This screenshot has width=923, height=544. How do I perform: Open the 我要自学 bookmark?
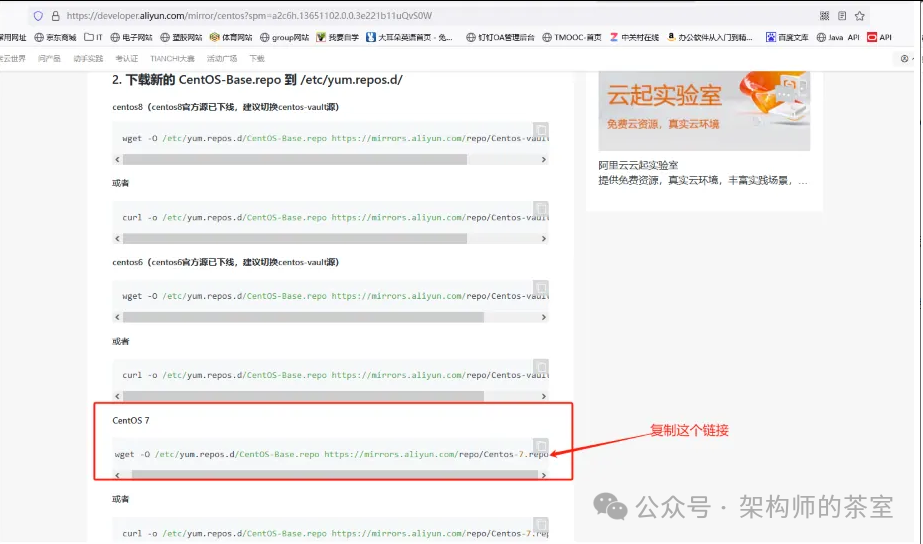coord(337,37)
